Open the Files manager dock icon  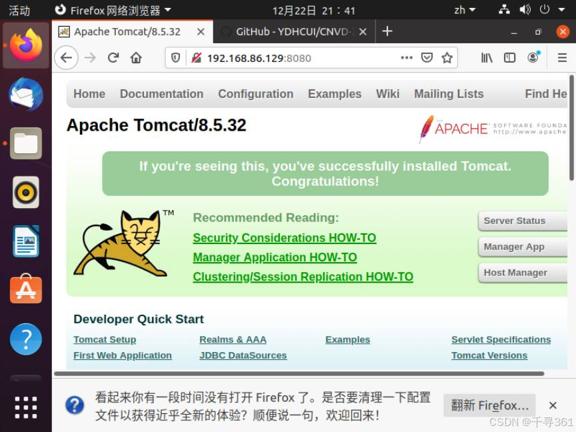(x=26, y=143)
